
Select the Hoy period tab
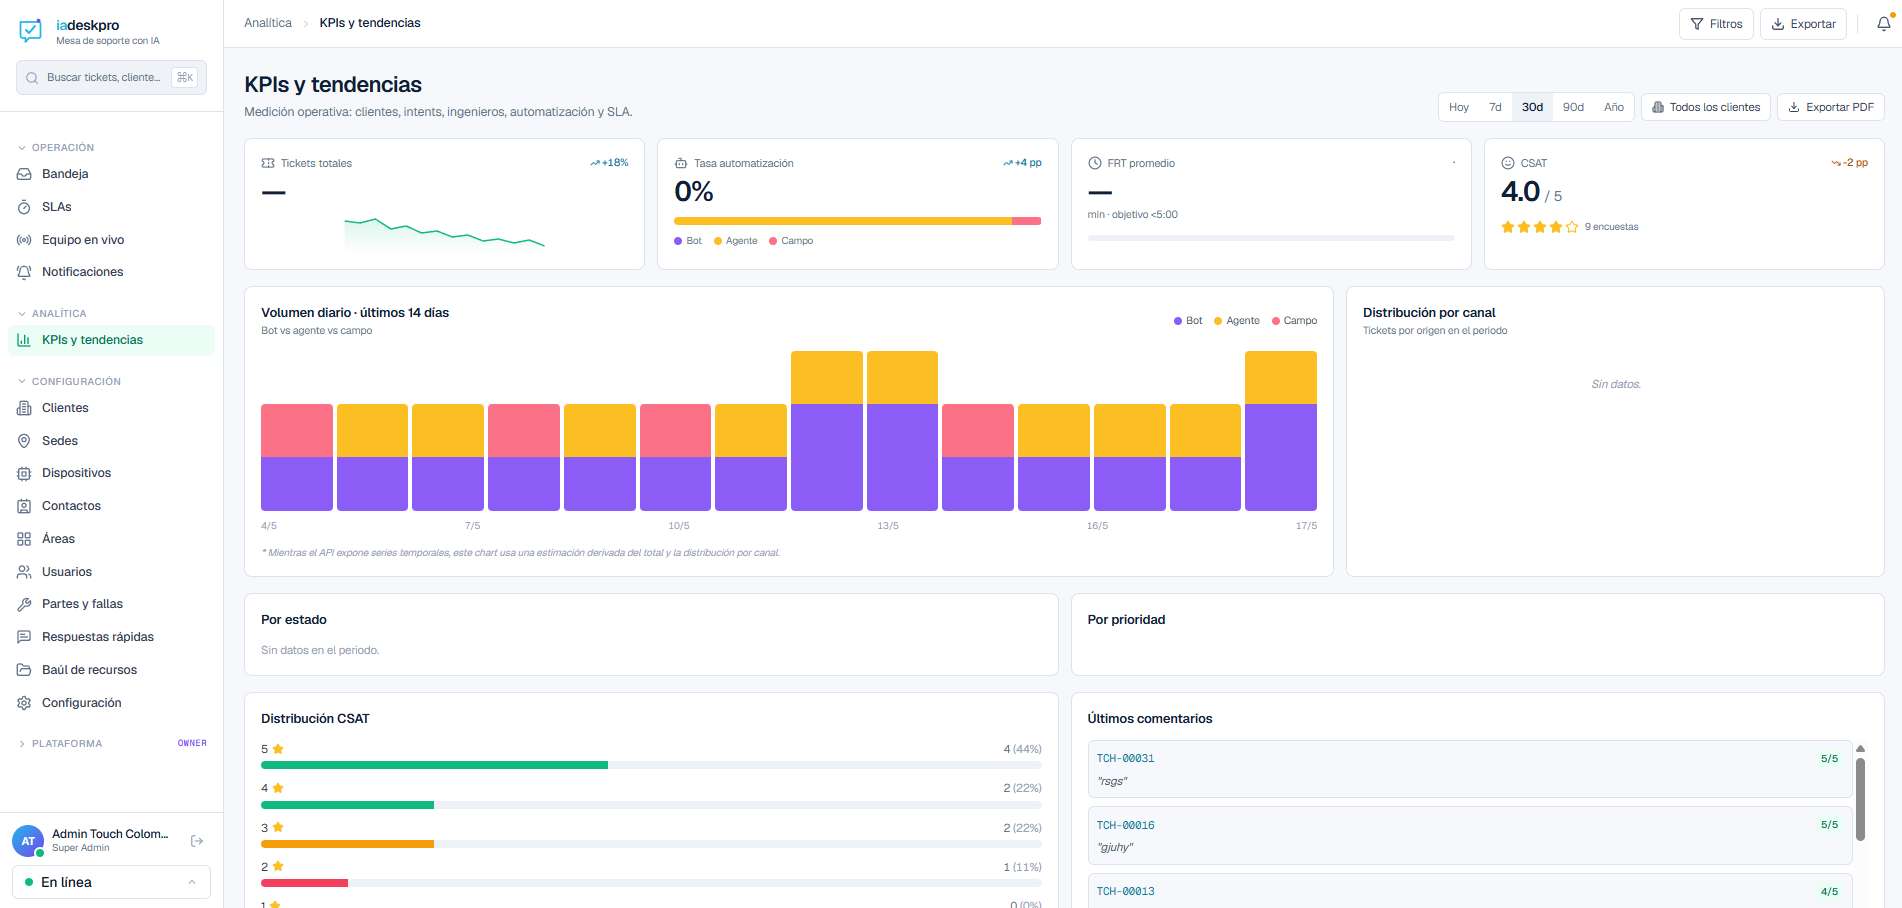1459,107
